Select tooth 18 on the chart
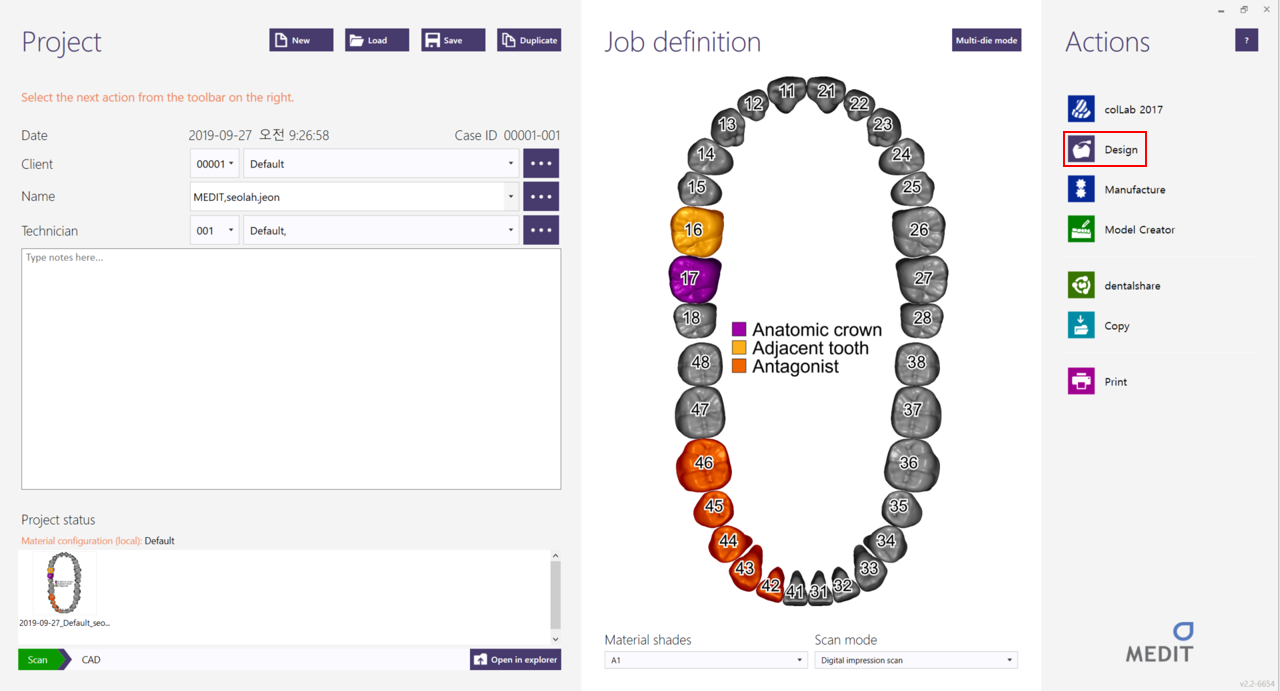Screen dimensions: 1280x691 pos(693,319)
